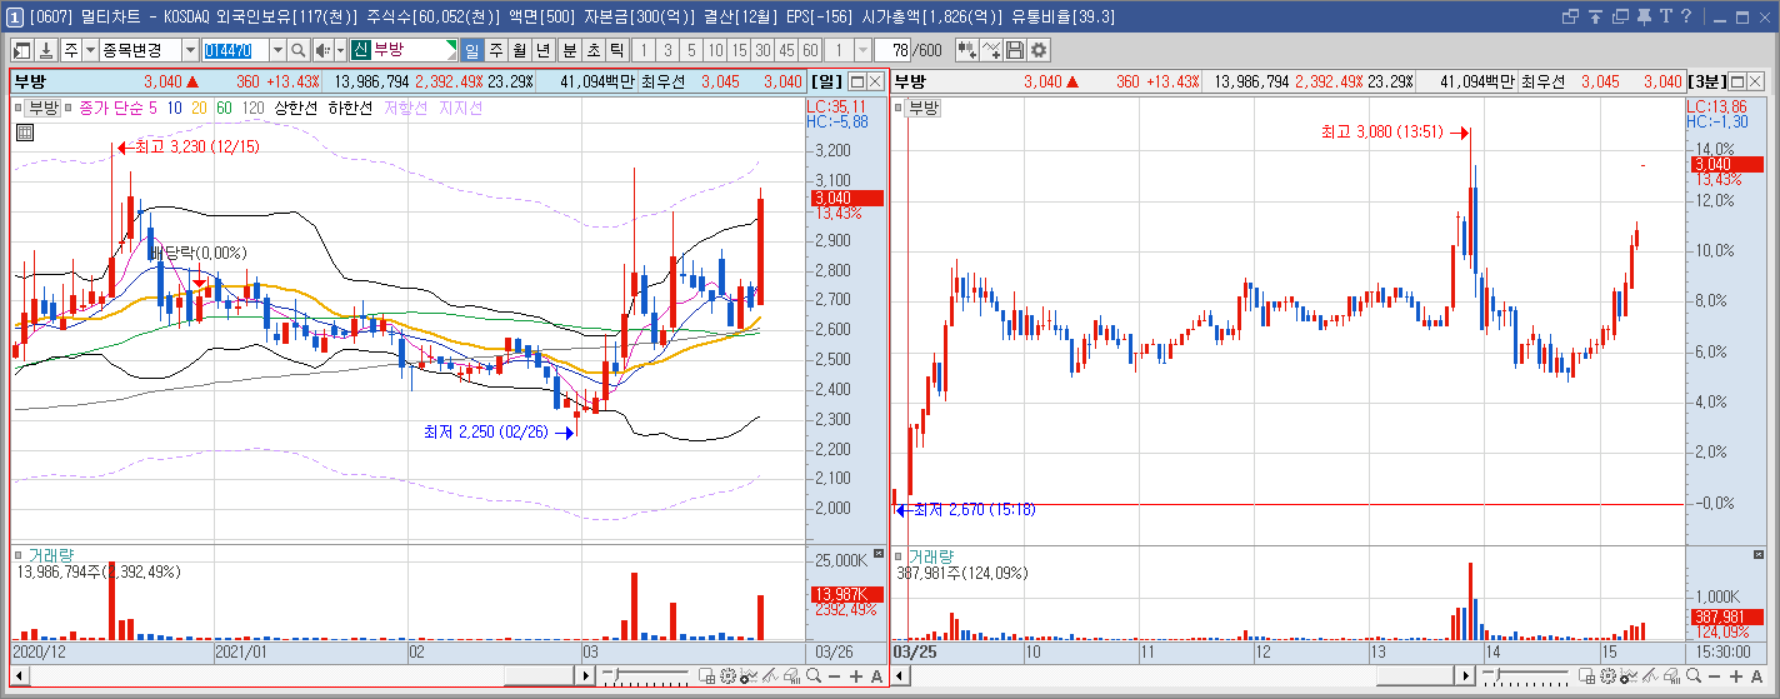Image resolution: width=1780 pixels, height=699 pixels.
Task: Zoom out left chart with the minus icon
Action: point(835,677)
